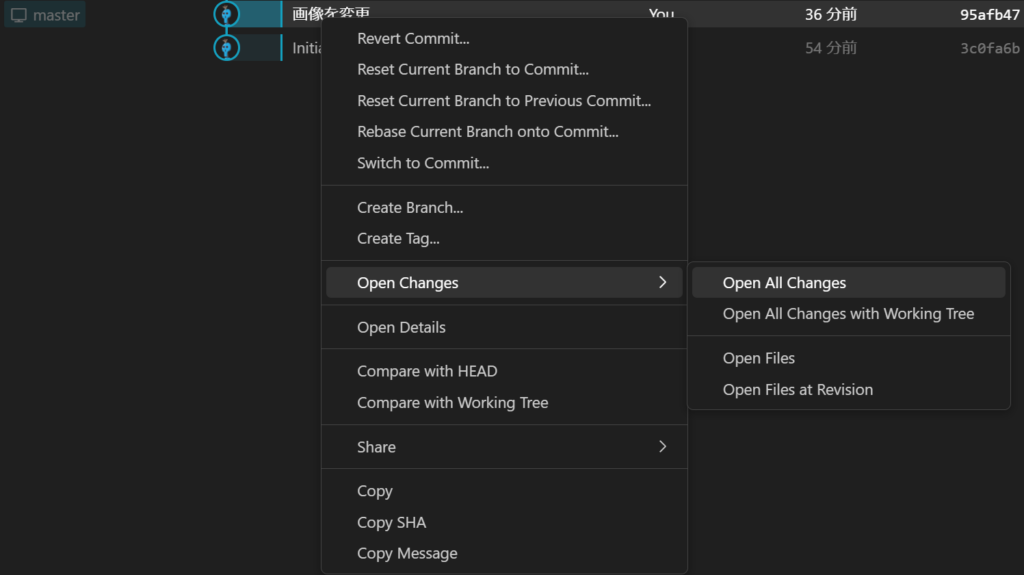Click the monitor icon beside master branch

(x=18, y=16)
